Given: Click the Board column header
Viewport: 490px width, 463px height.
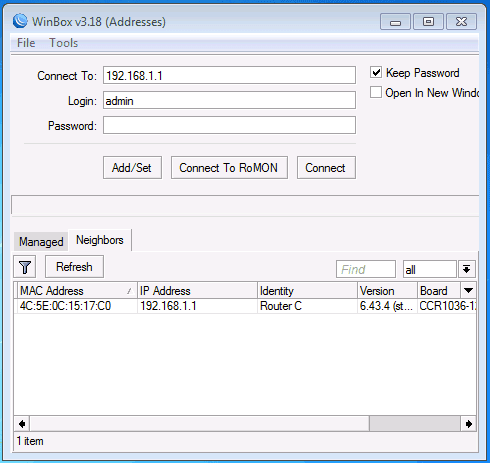Looking at the screenshot, I should click(439, 290).
